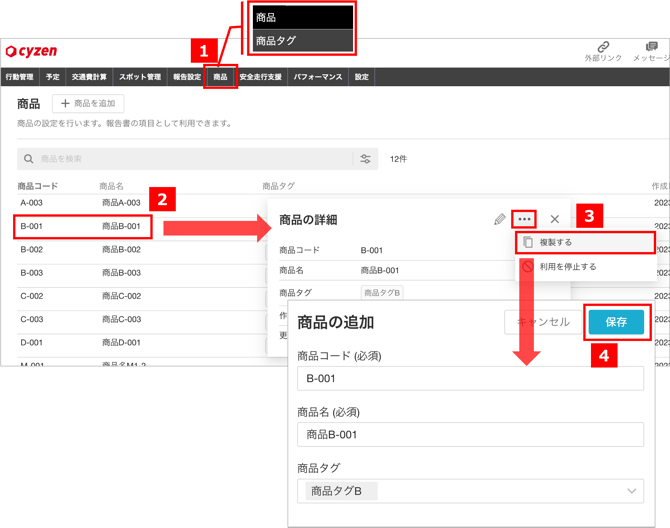Click the pencil edit icon in product details
The height and width of the screenshot is (528, 670).
point(499,219)
